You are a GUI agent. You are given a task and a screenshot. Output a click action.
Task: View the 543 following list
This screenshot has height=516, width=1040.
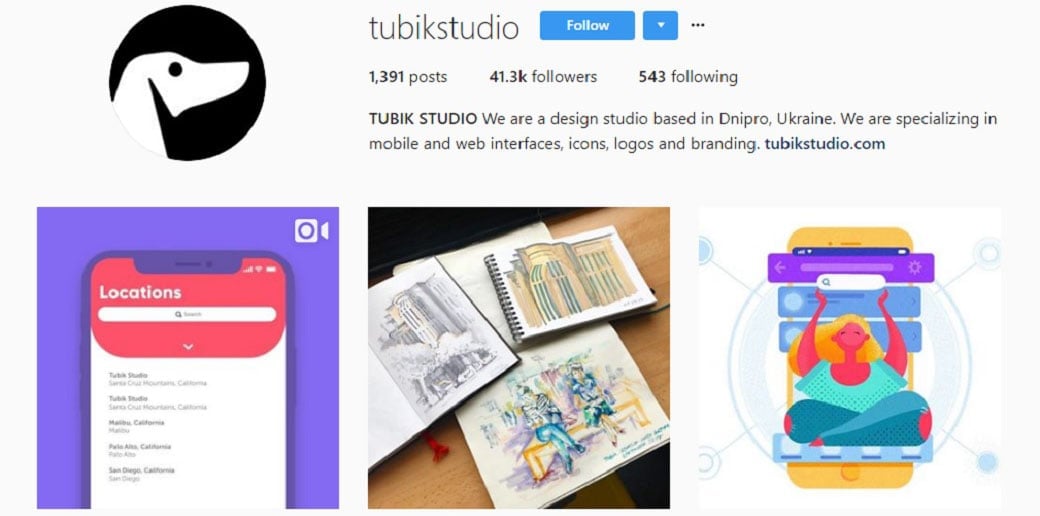pos(688,77)
